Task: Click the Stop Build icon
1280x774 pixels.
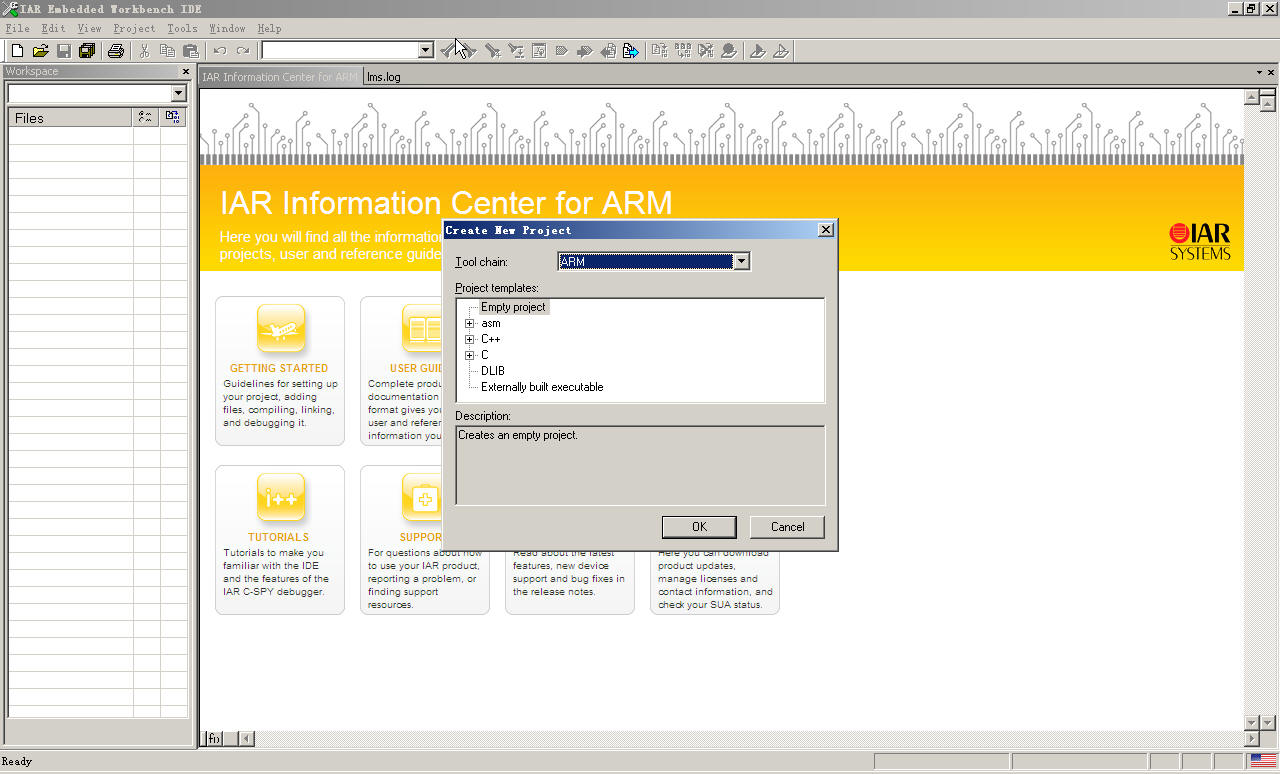Action: coord(706,50)
